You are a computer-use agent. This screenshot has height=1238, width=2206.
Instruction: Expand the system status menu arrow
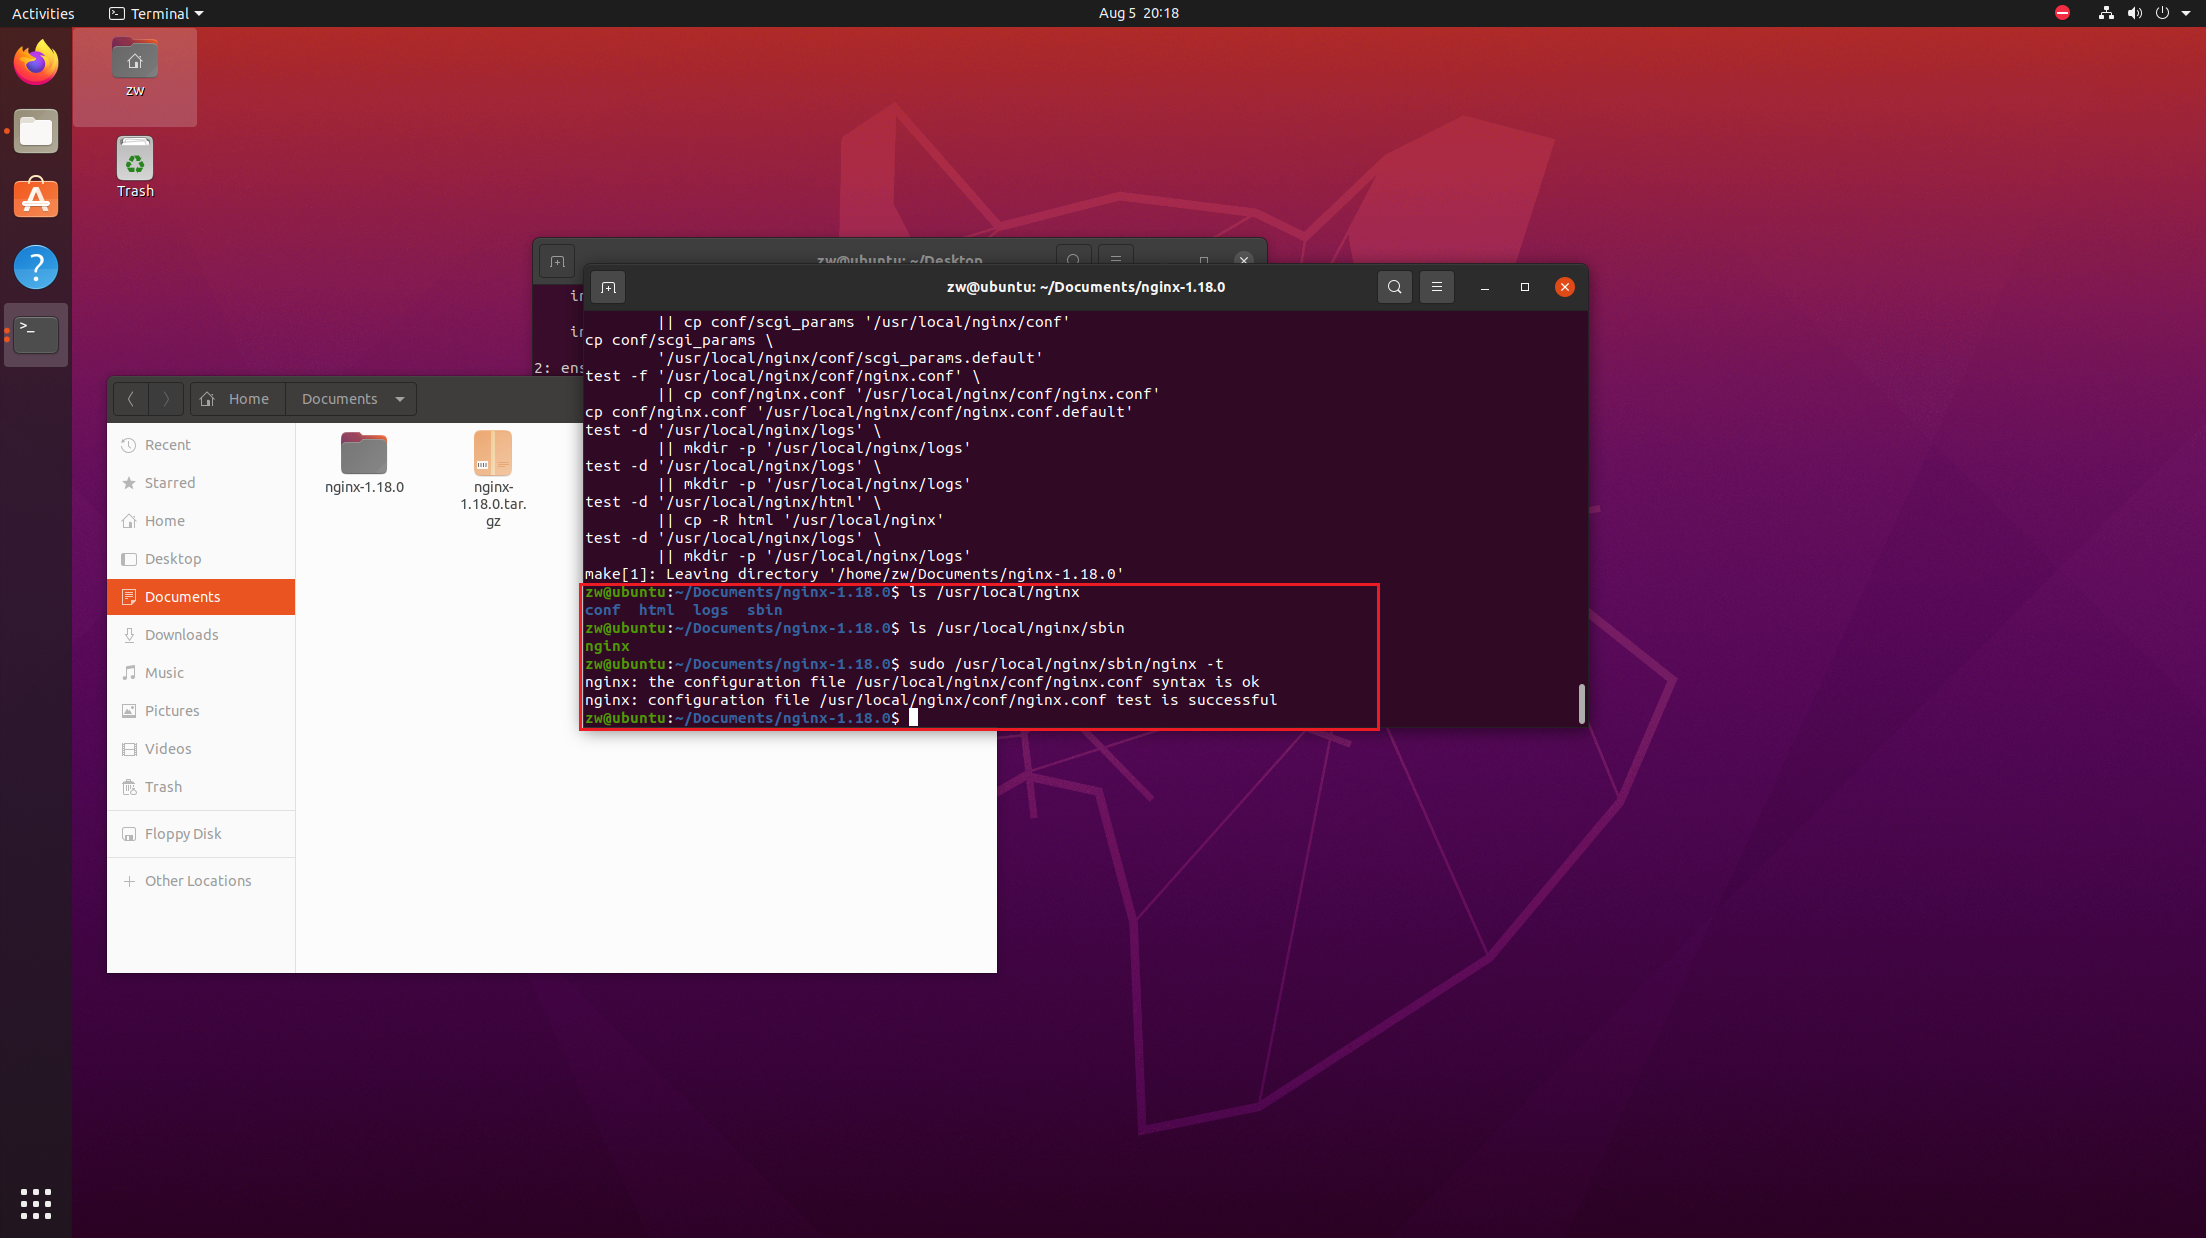pos(2186,13)
